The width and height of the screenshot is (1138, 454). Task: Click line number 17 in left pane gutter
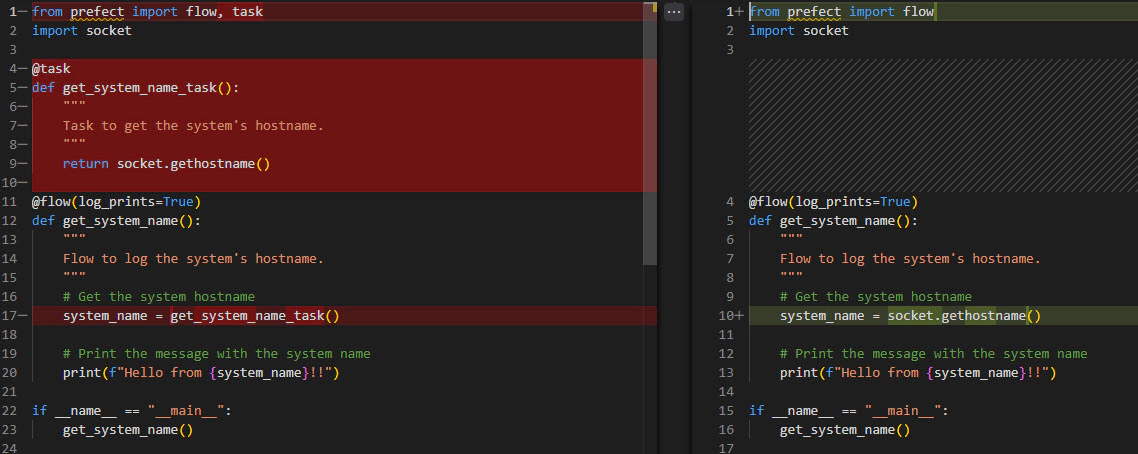[9, 315]
